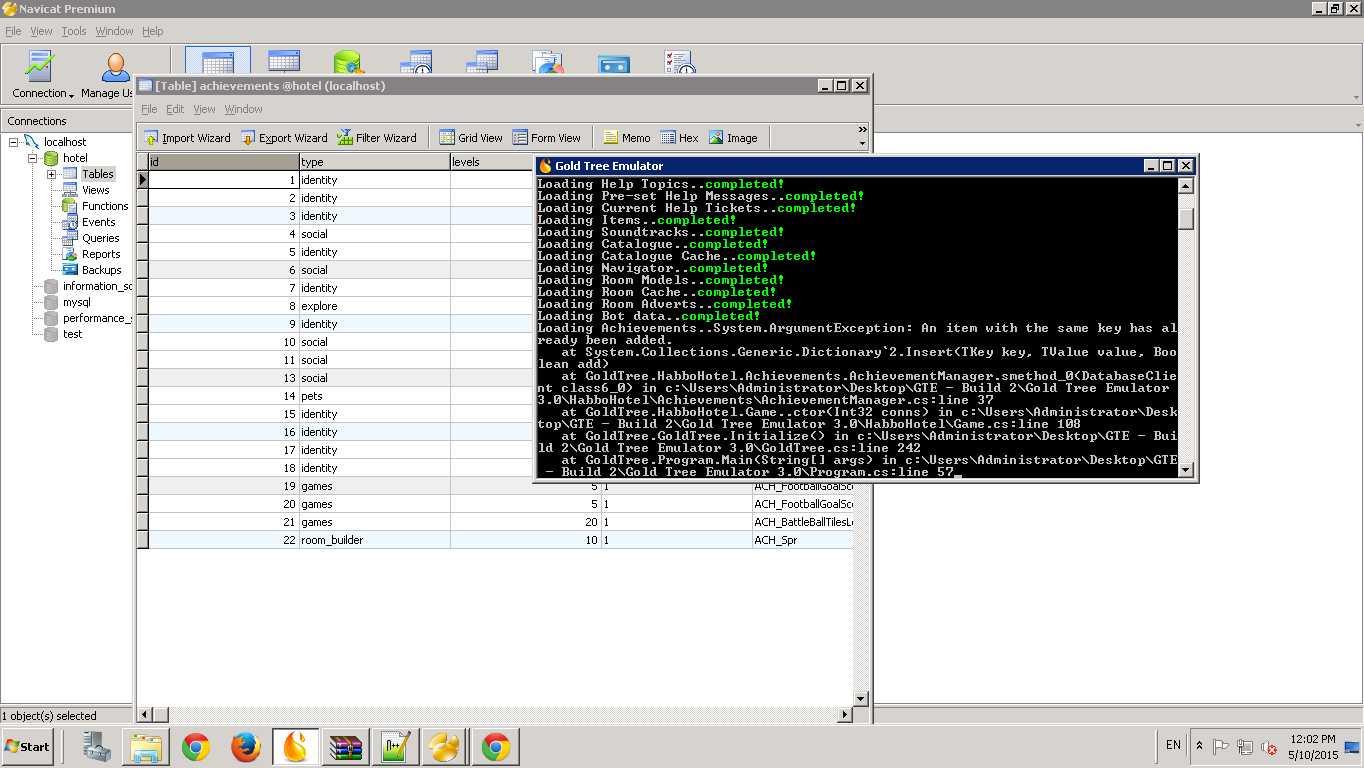The image size is (1364, 768).
Task: Launch the Export Wizard
Action: coord(284,138)
